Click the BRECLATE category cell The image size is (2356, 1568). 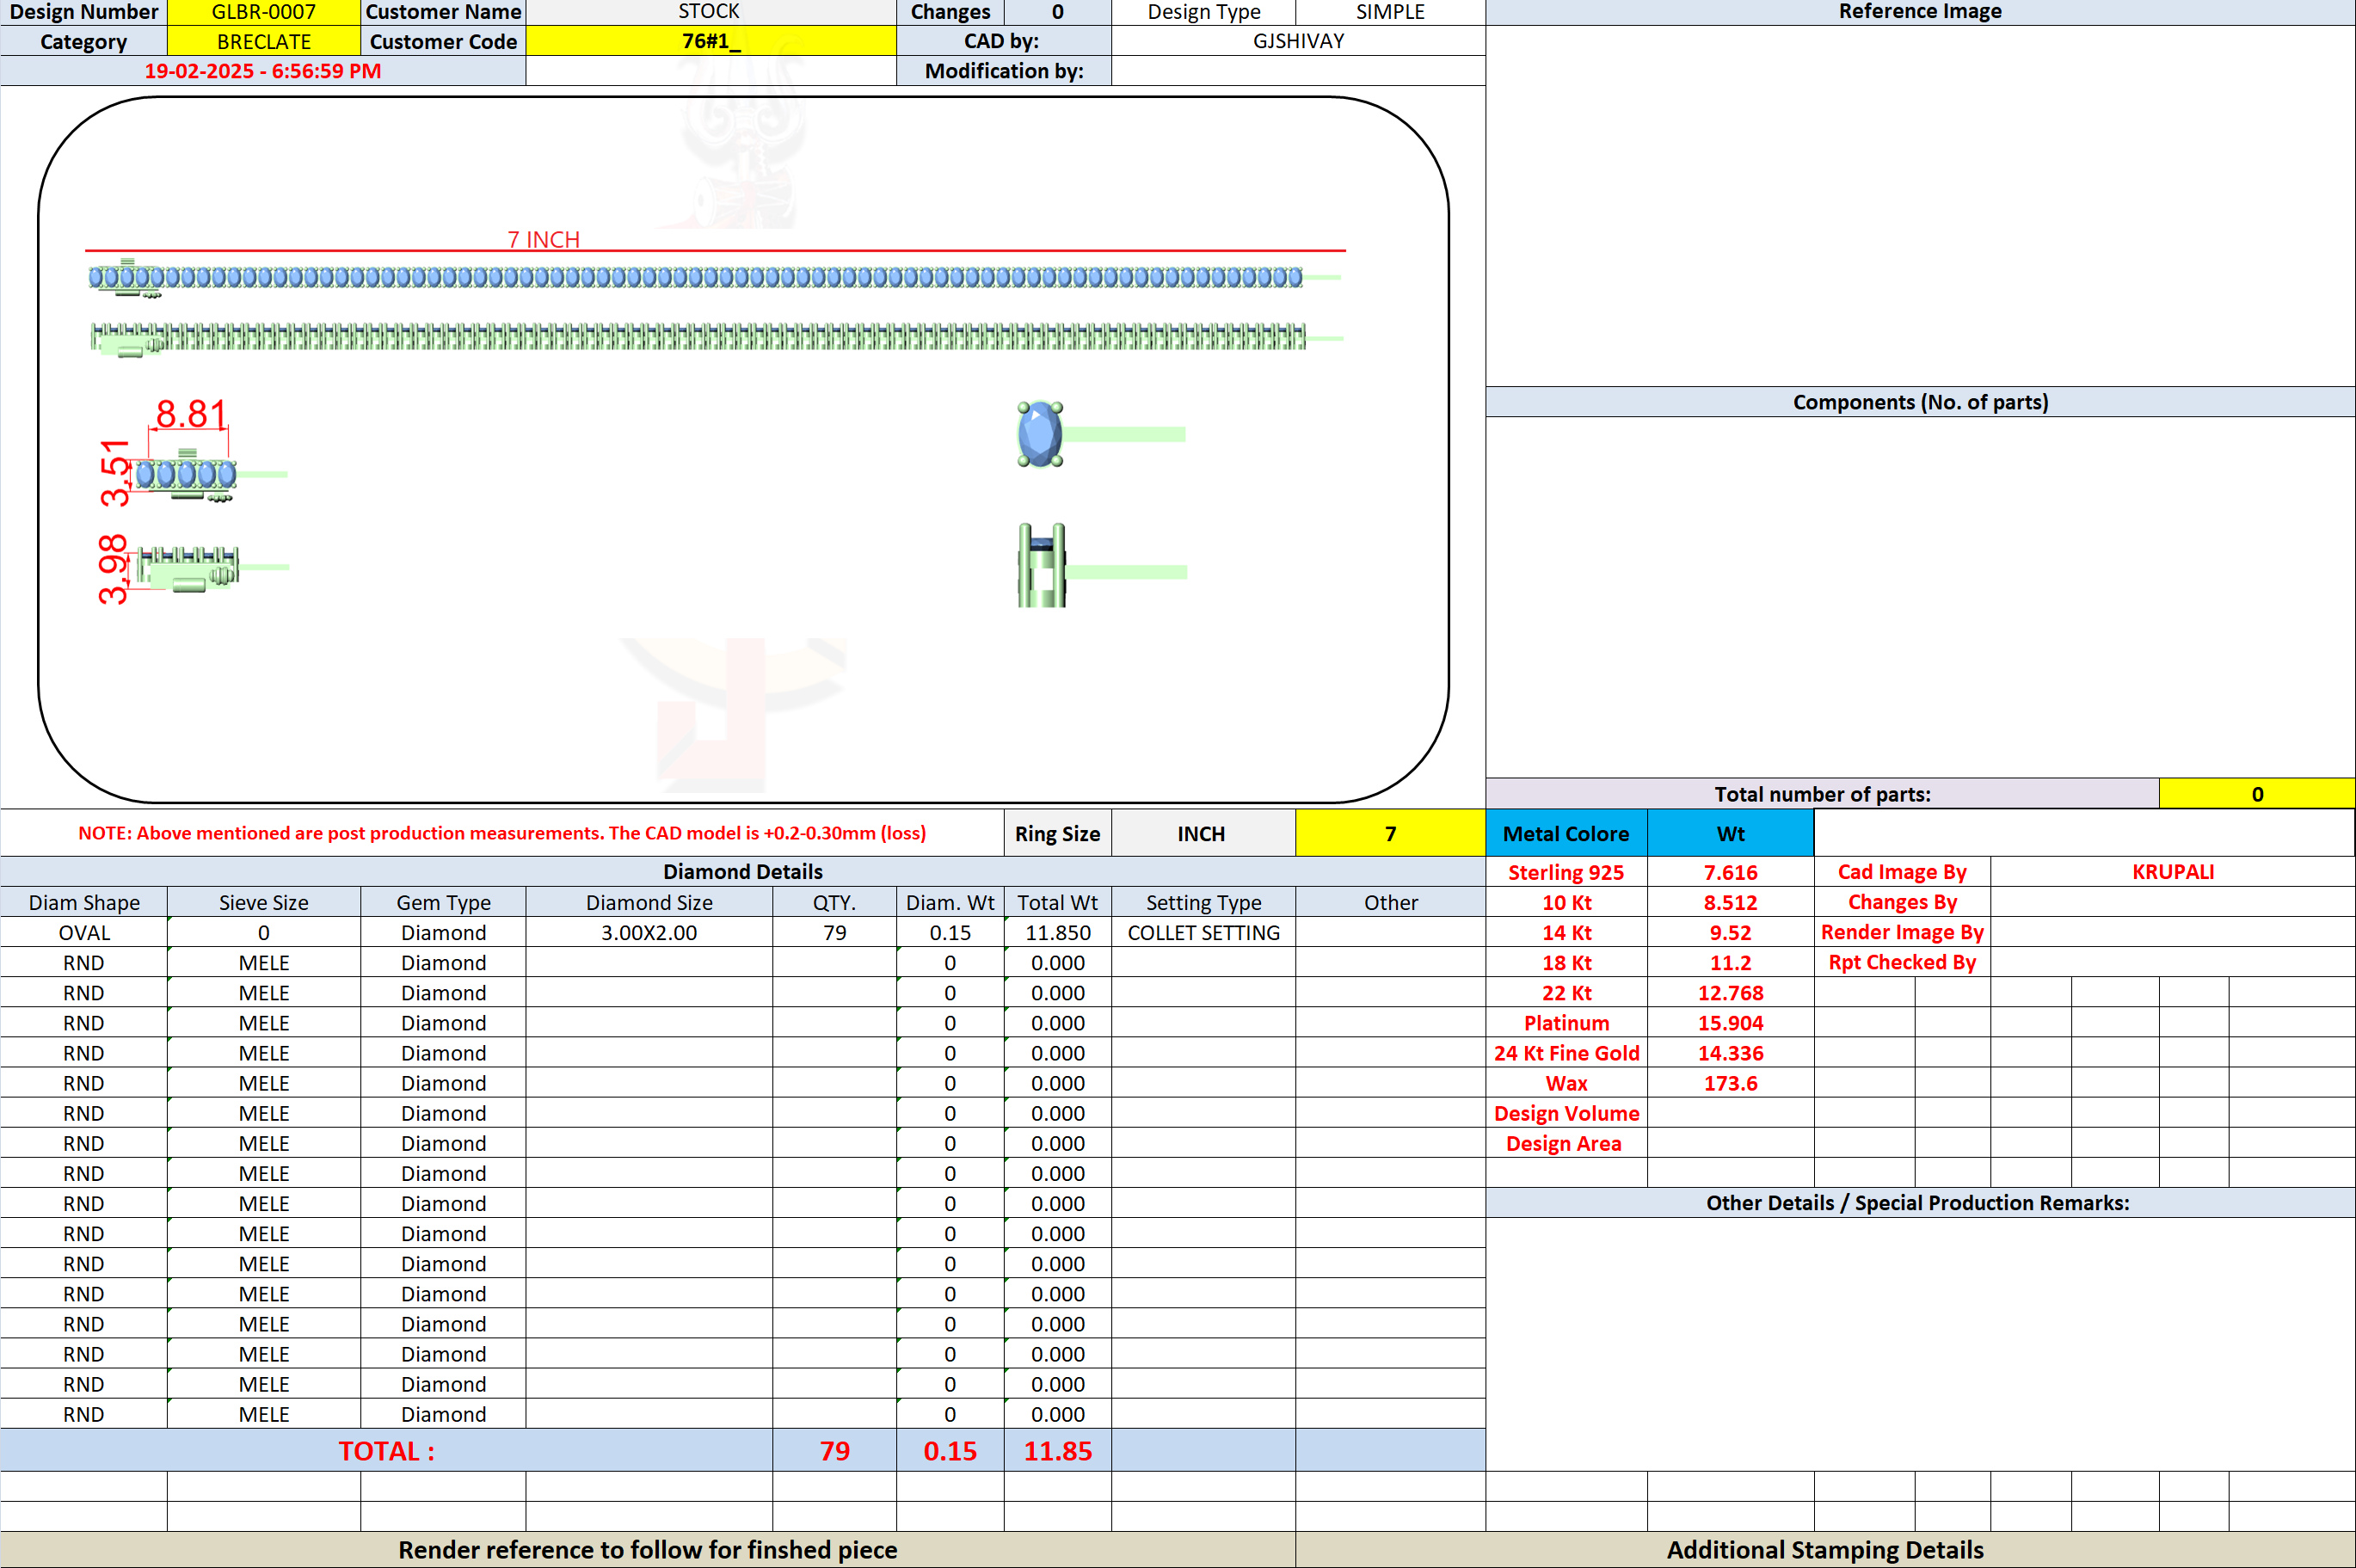pyautogui.click(x=263, y=41)
